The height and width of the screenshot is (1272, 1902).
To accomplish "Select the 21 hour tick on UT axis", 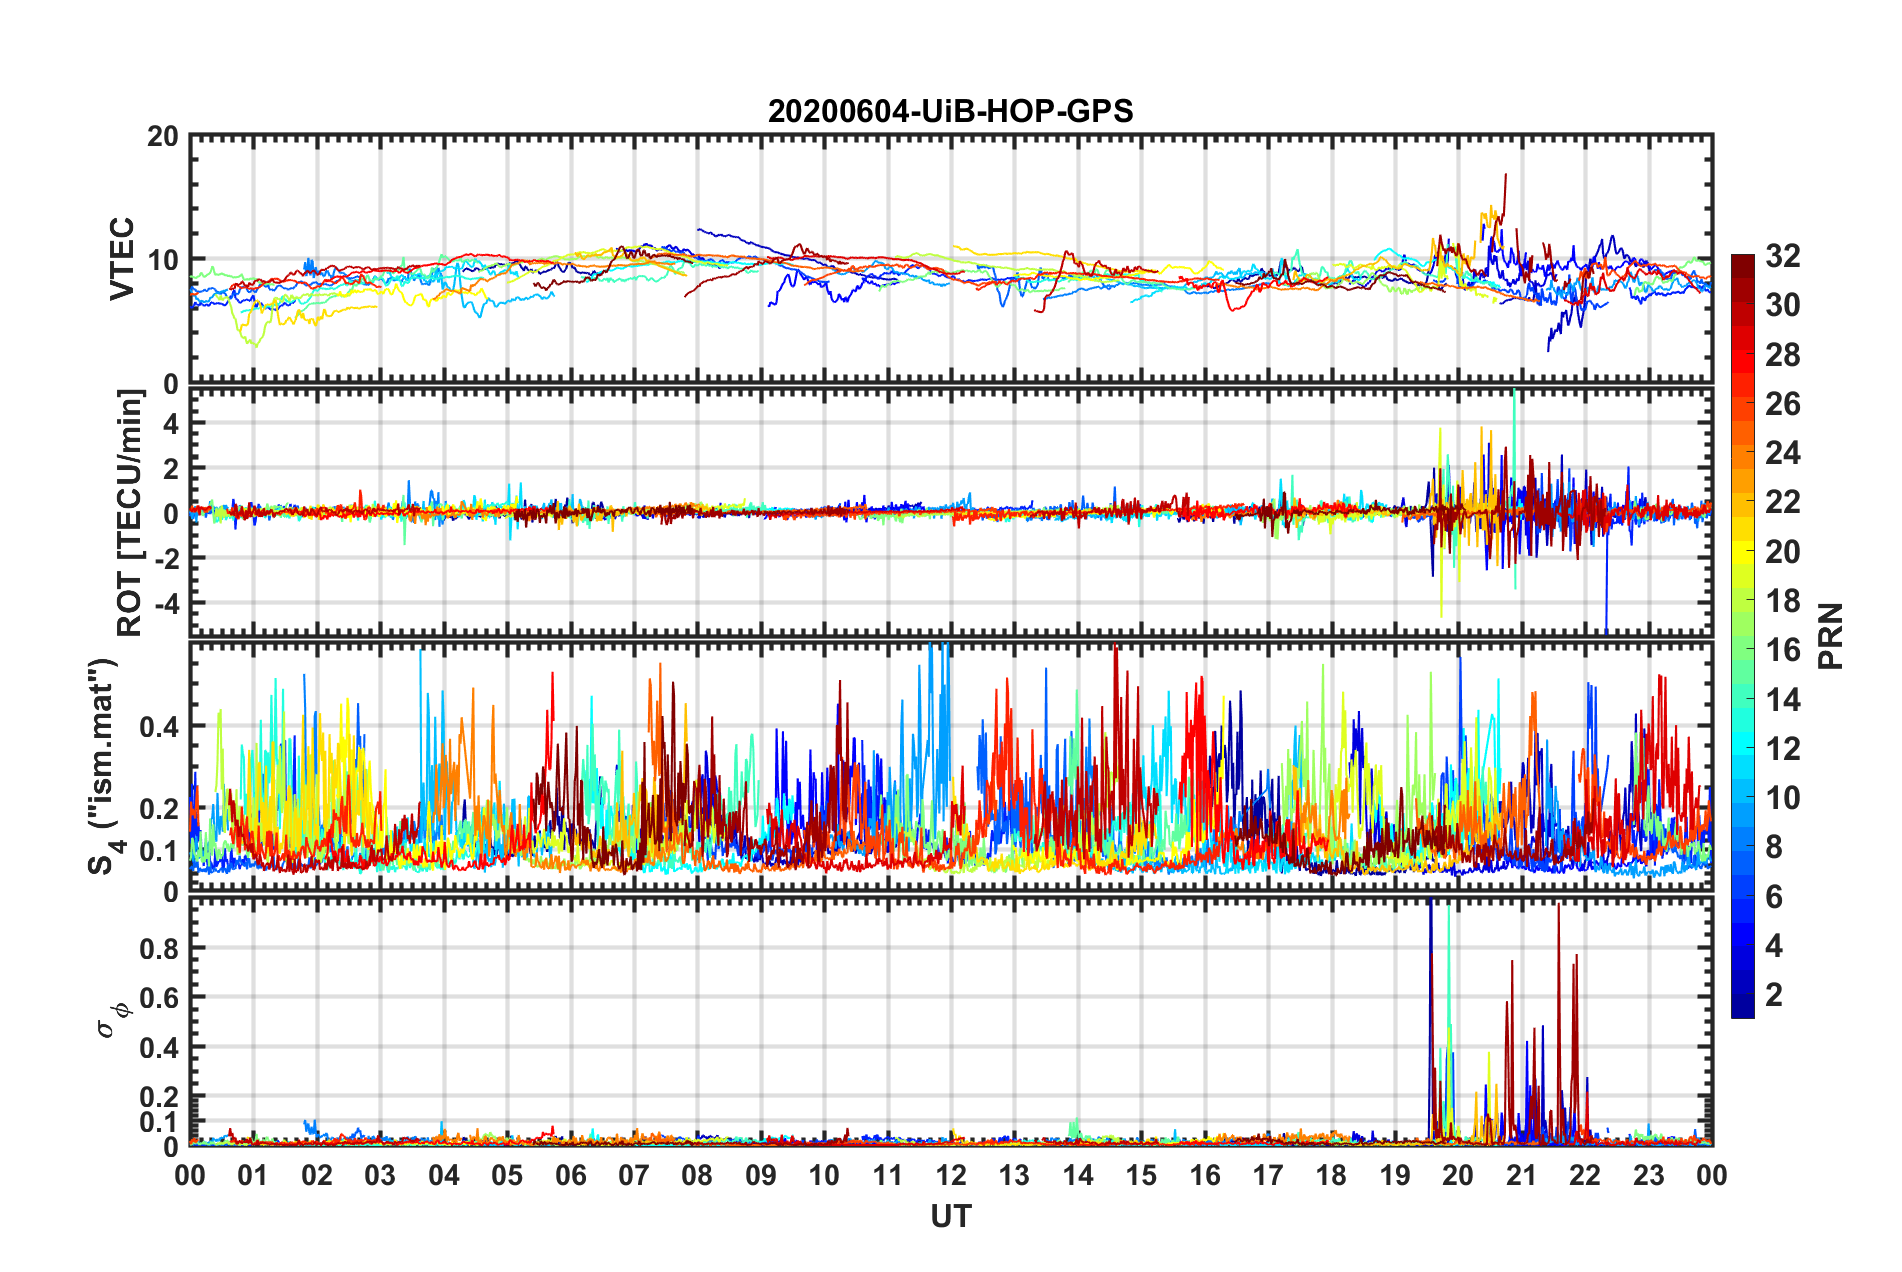I will click(1521, 1175).
